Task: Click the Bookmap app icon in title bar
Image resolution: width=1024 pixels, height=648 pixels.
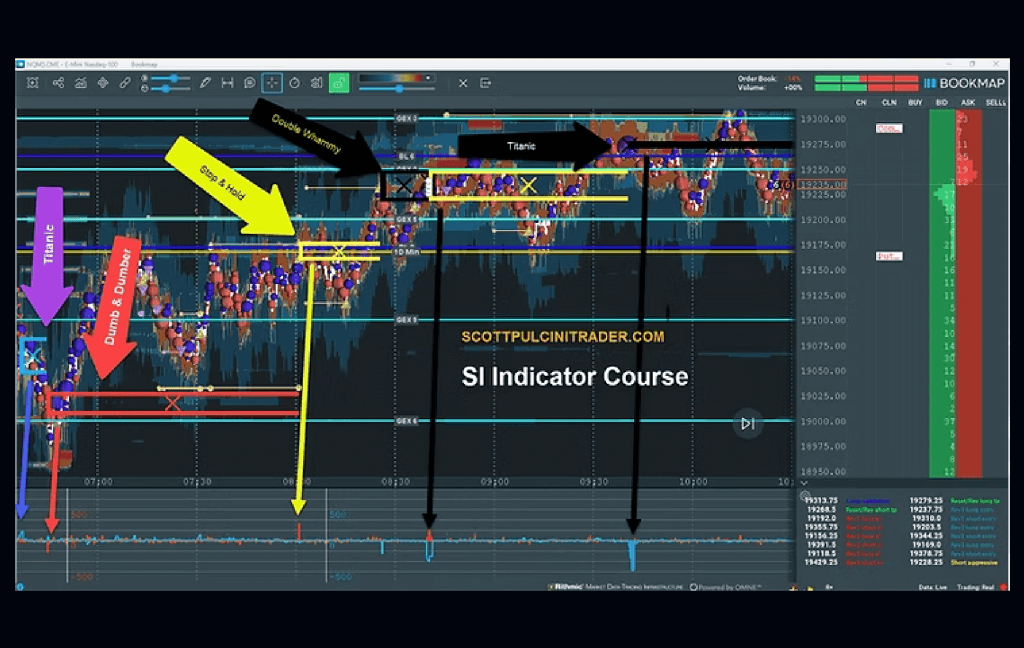Action: click(x=20, y=64)
